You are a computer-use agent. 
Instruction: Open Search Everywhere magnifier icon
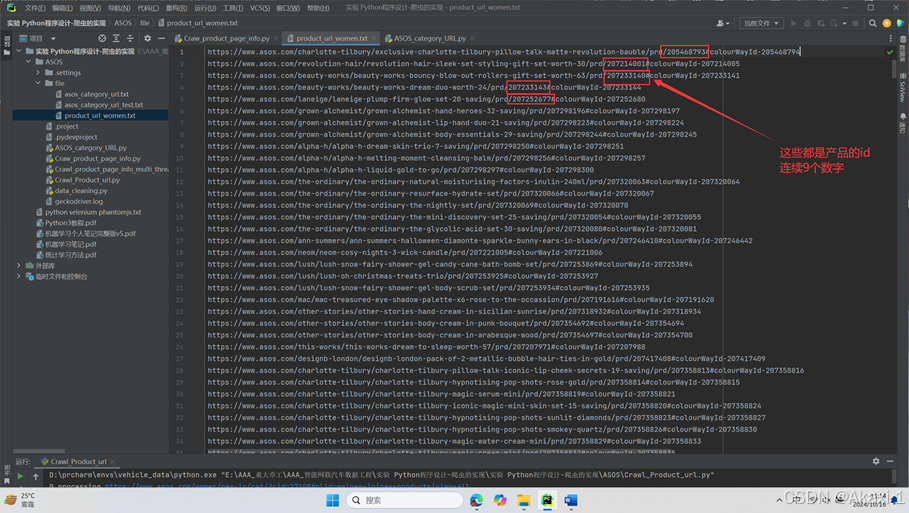(x=872, y=23)
